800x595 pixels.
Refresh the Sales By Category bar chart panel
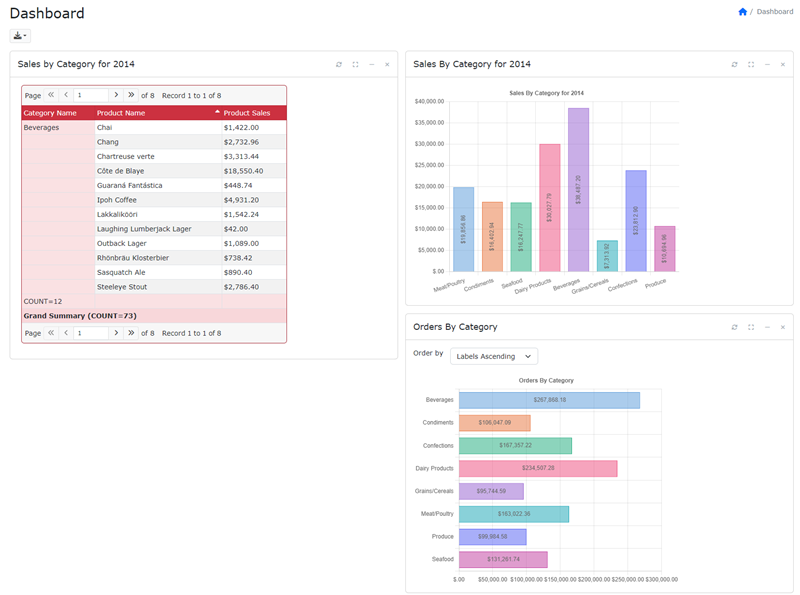734,64
